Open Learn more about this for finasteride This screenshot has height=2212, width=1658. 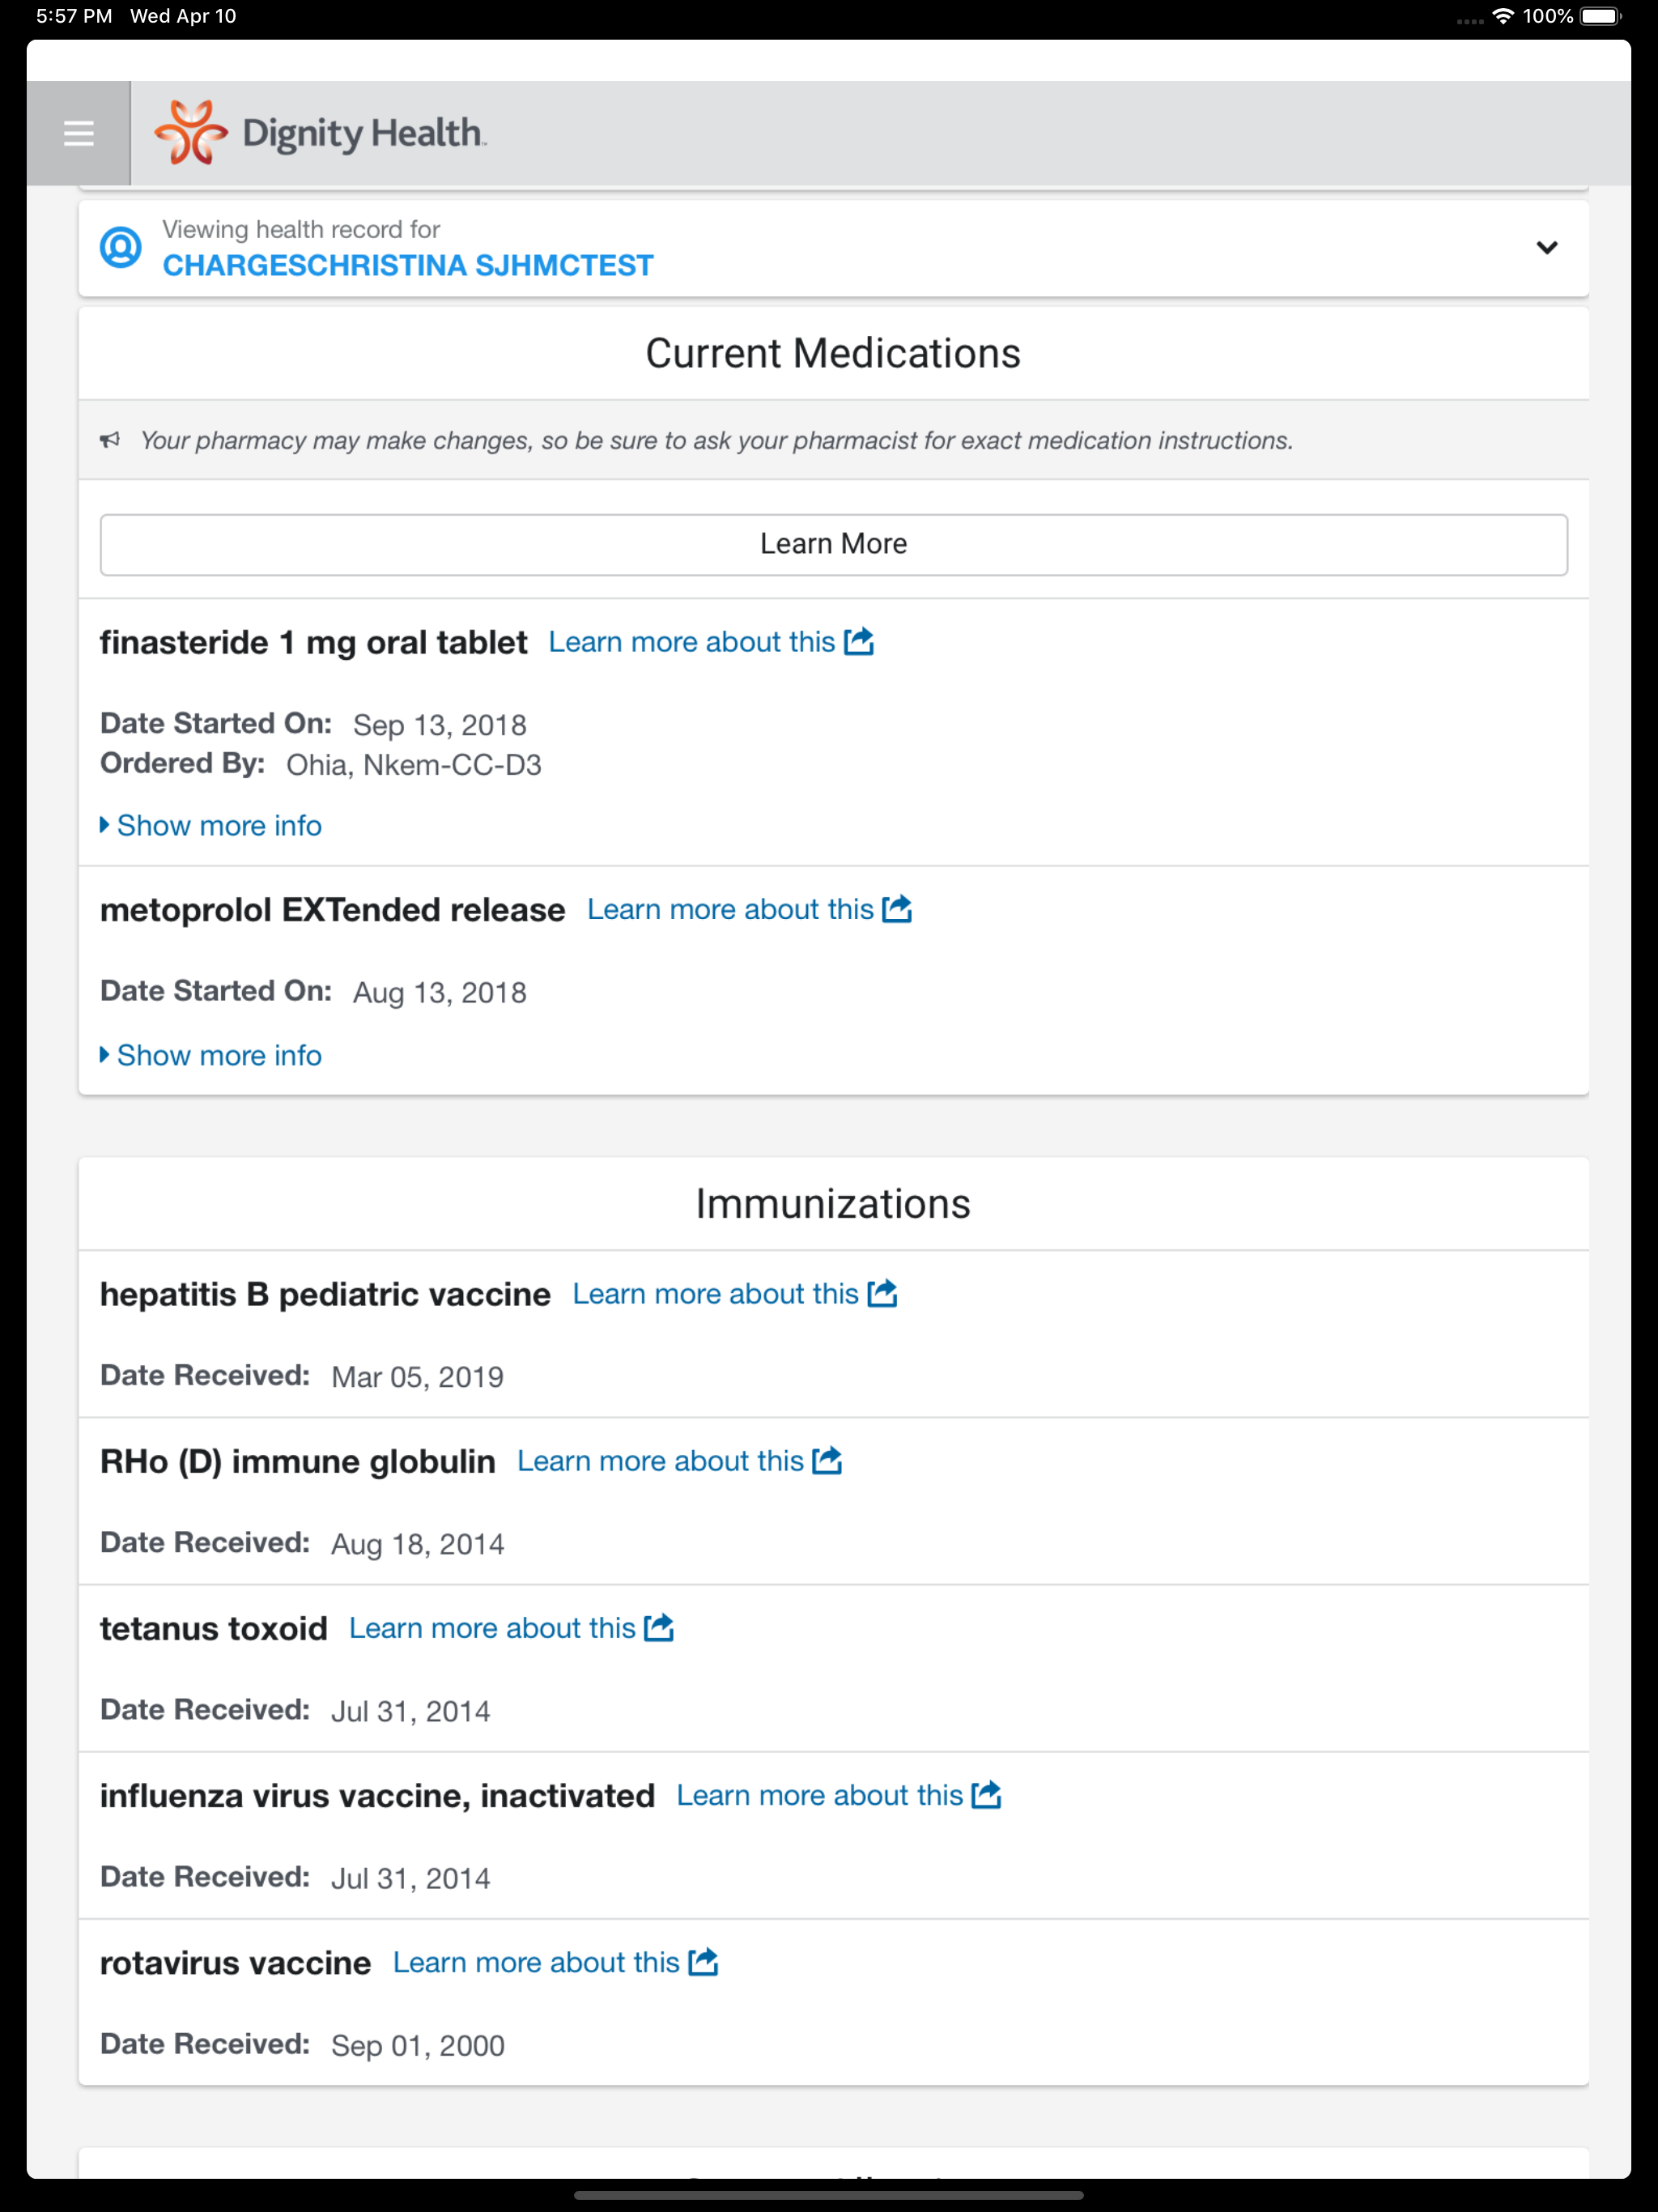click(x=692, y=642)
